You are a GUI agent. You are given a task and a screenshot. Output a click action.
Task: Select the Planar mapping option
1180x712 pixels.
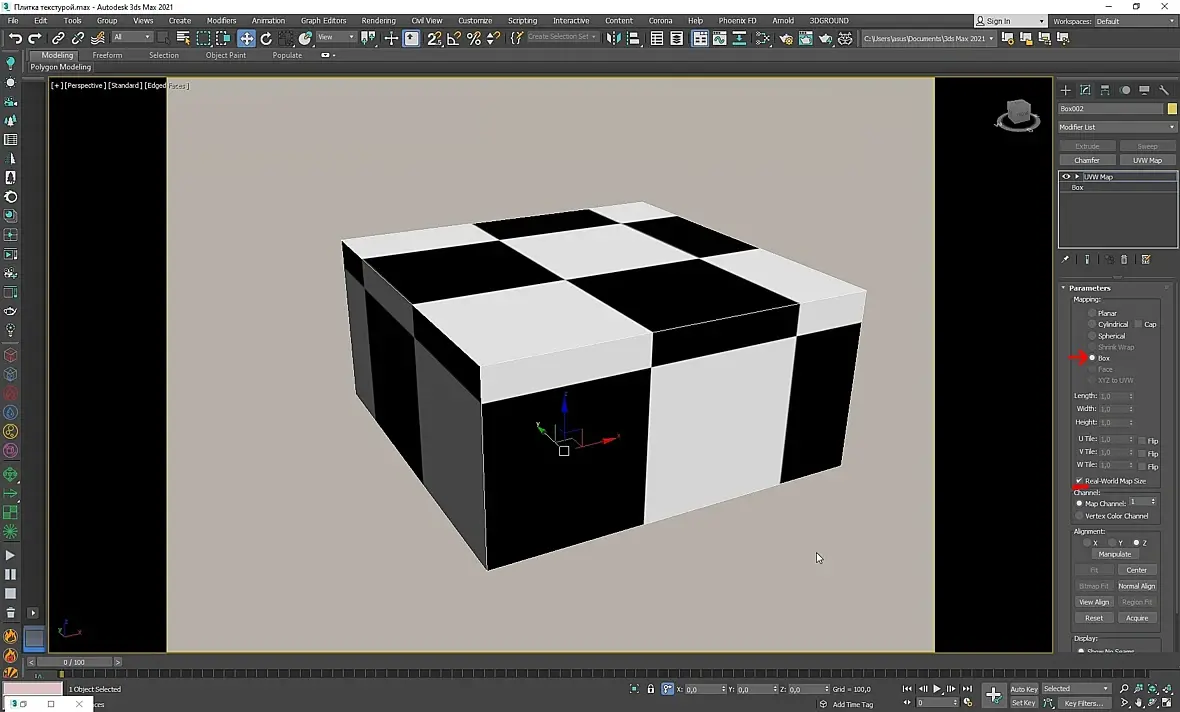coord(1092,313)
